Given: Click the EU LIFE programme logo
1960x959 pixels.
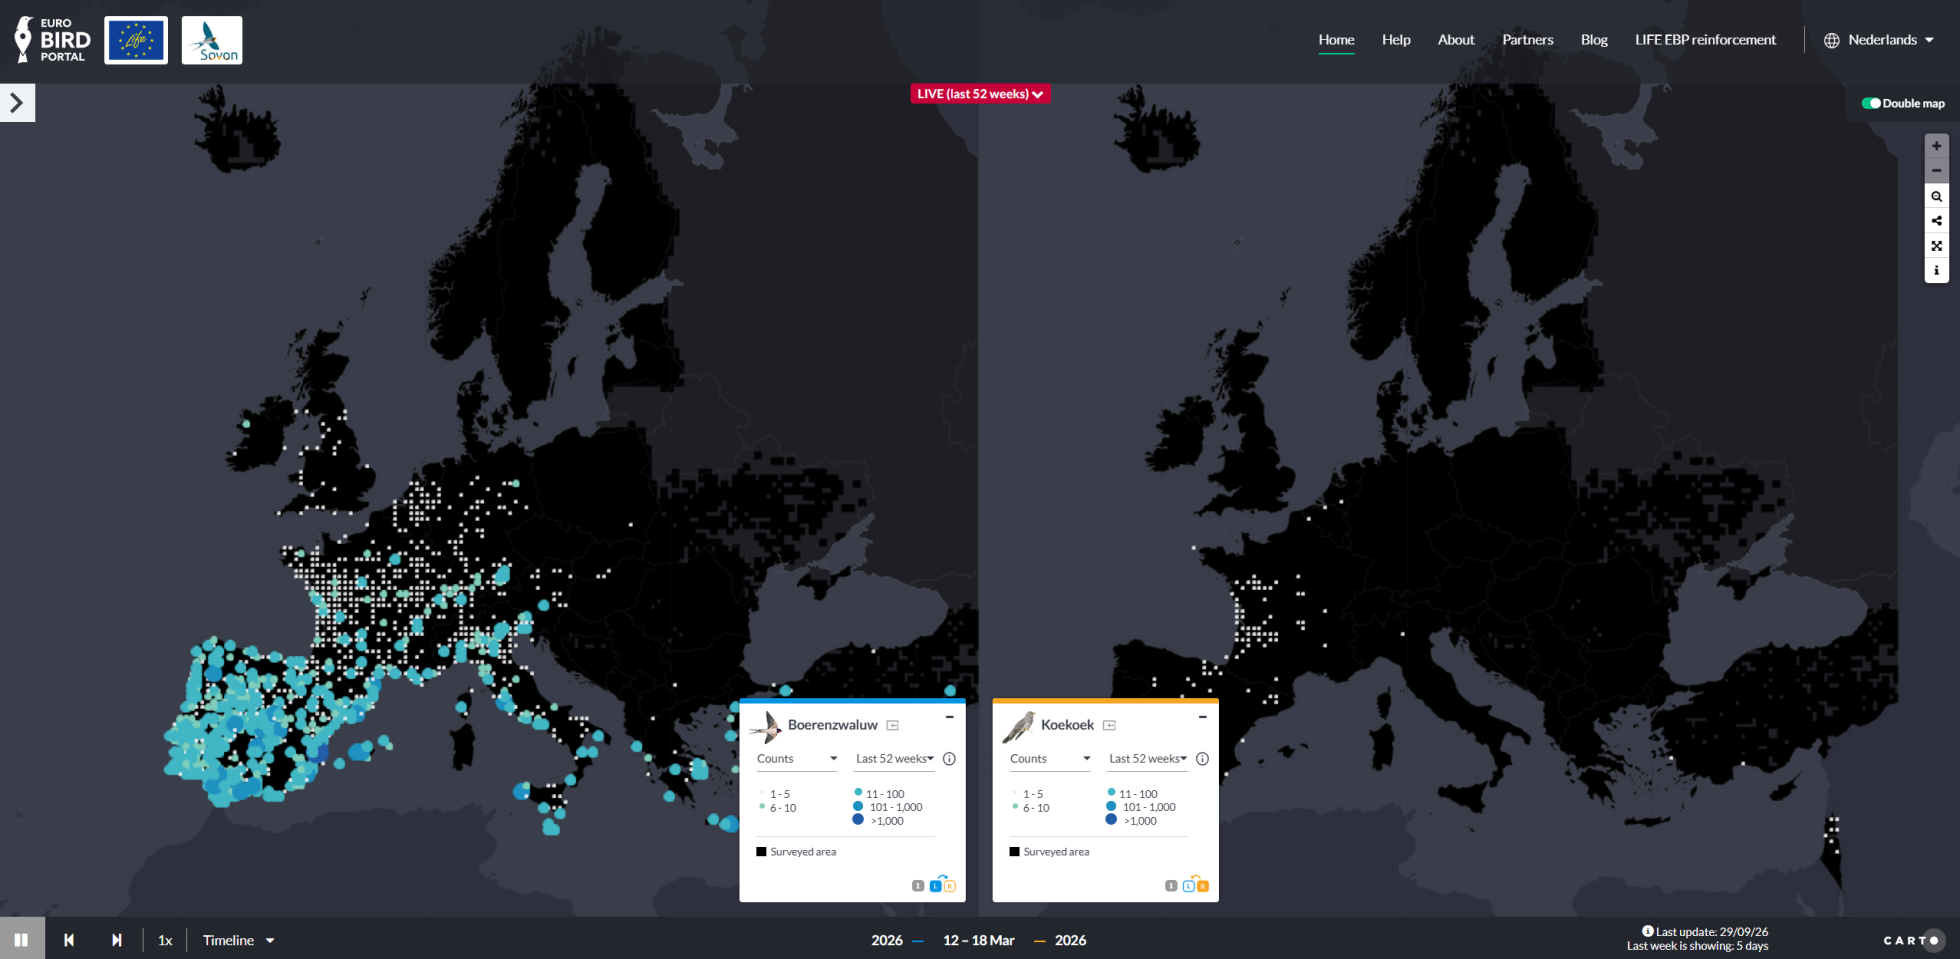Looking at the screenshot, I should pyautogui.click(x=136, y=40).
